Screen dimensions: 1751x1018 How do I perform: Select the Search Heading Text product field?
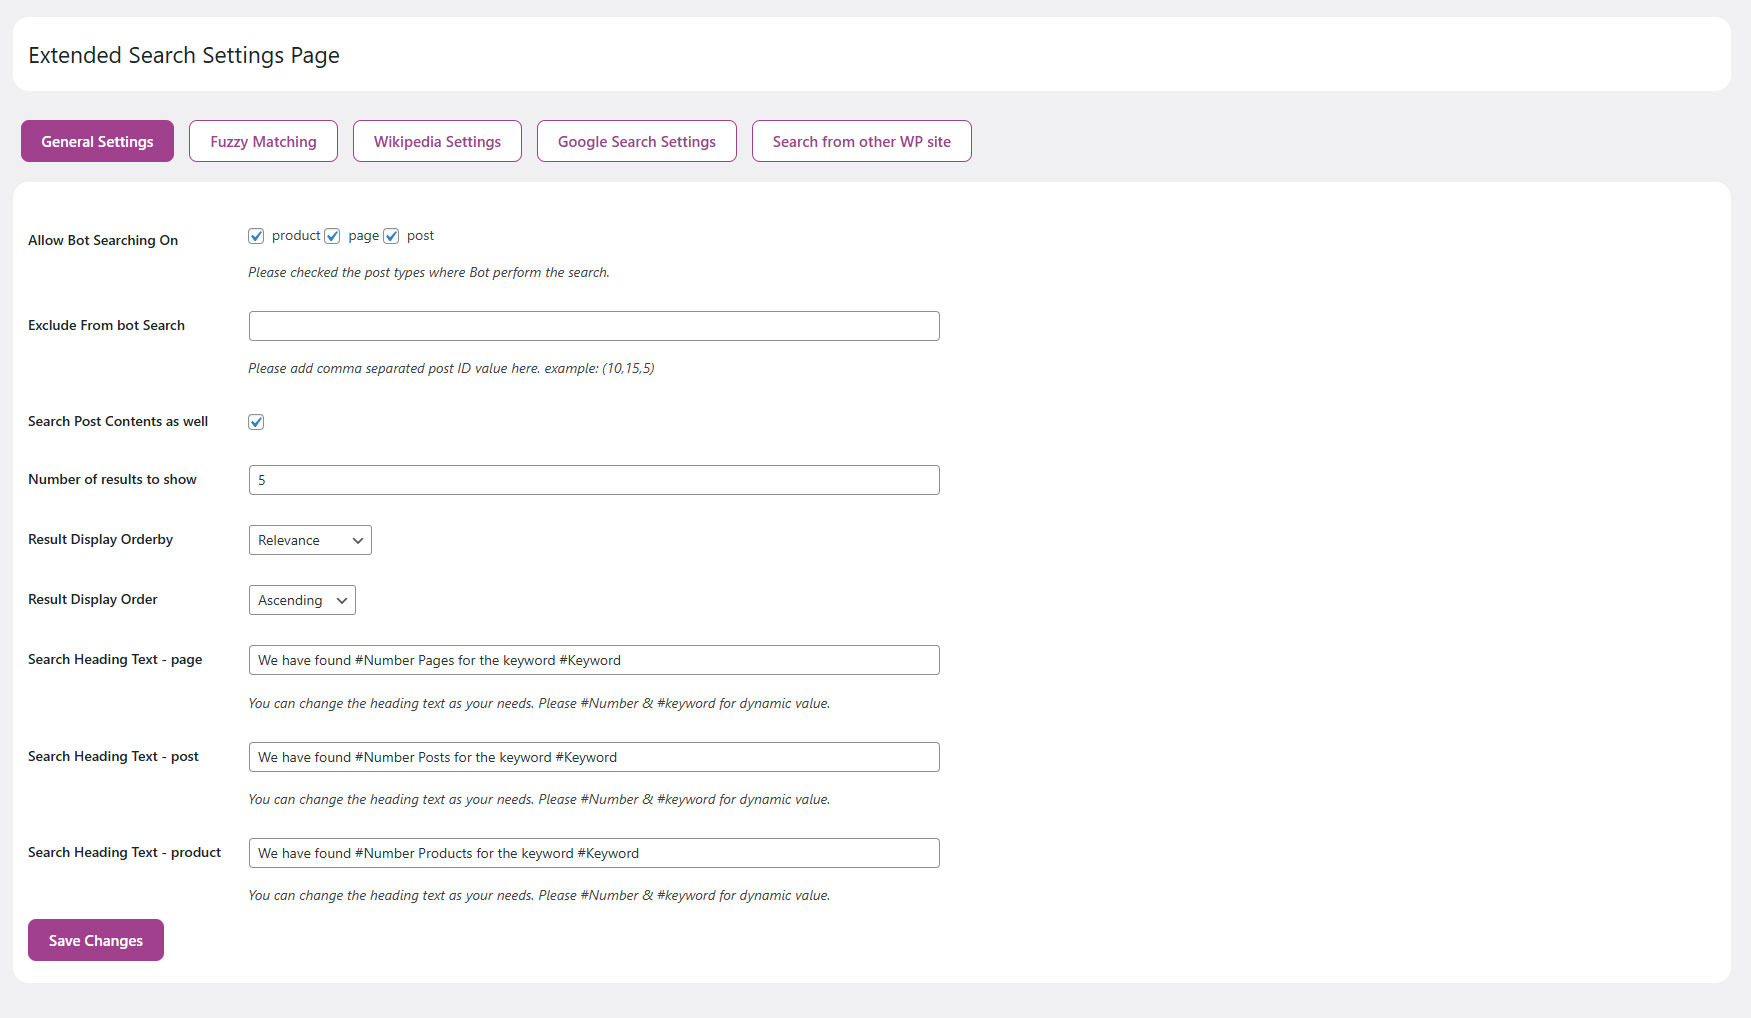594,853
